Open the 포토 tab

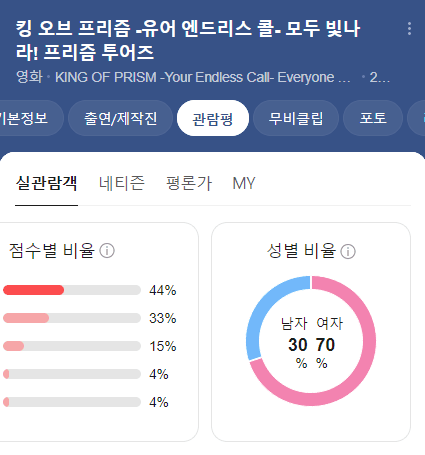coord(373,118)
